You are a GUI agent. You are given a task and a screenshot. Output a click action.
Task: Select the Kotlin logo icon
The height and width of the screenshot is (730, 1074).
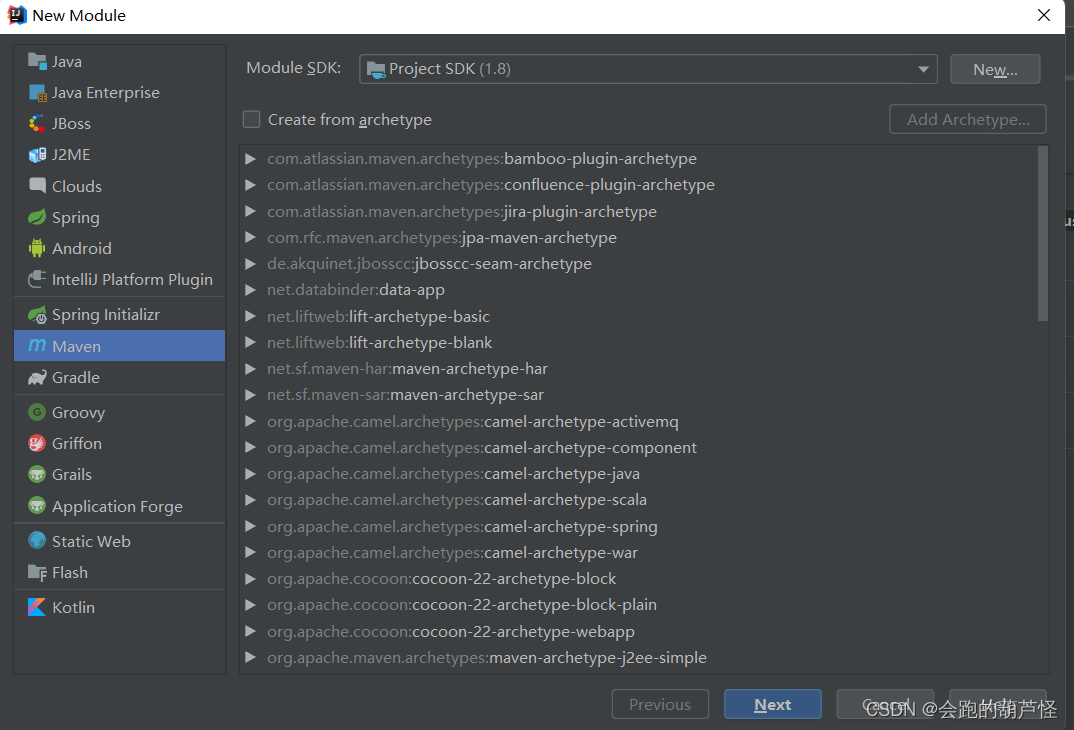point(37,607)
